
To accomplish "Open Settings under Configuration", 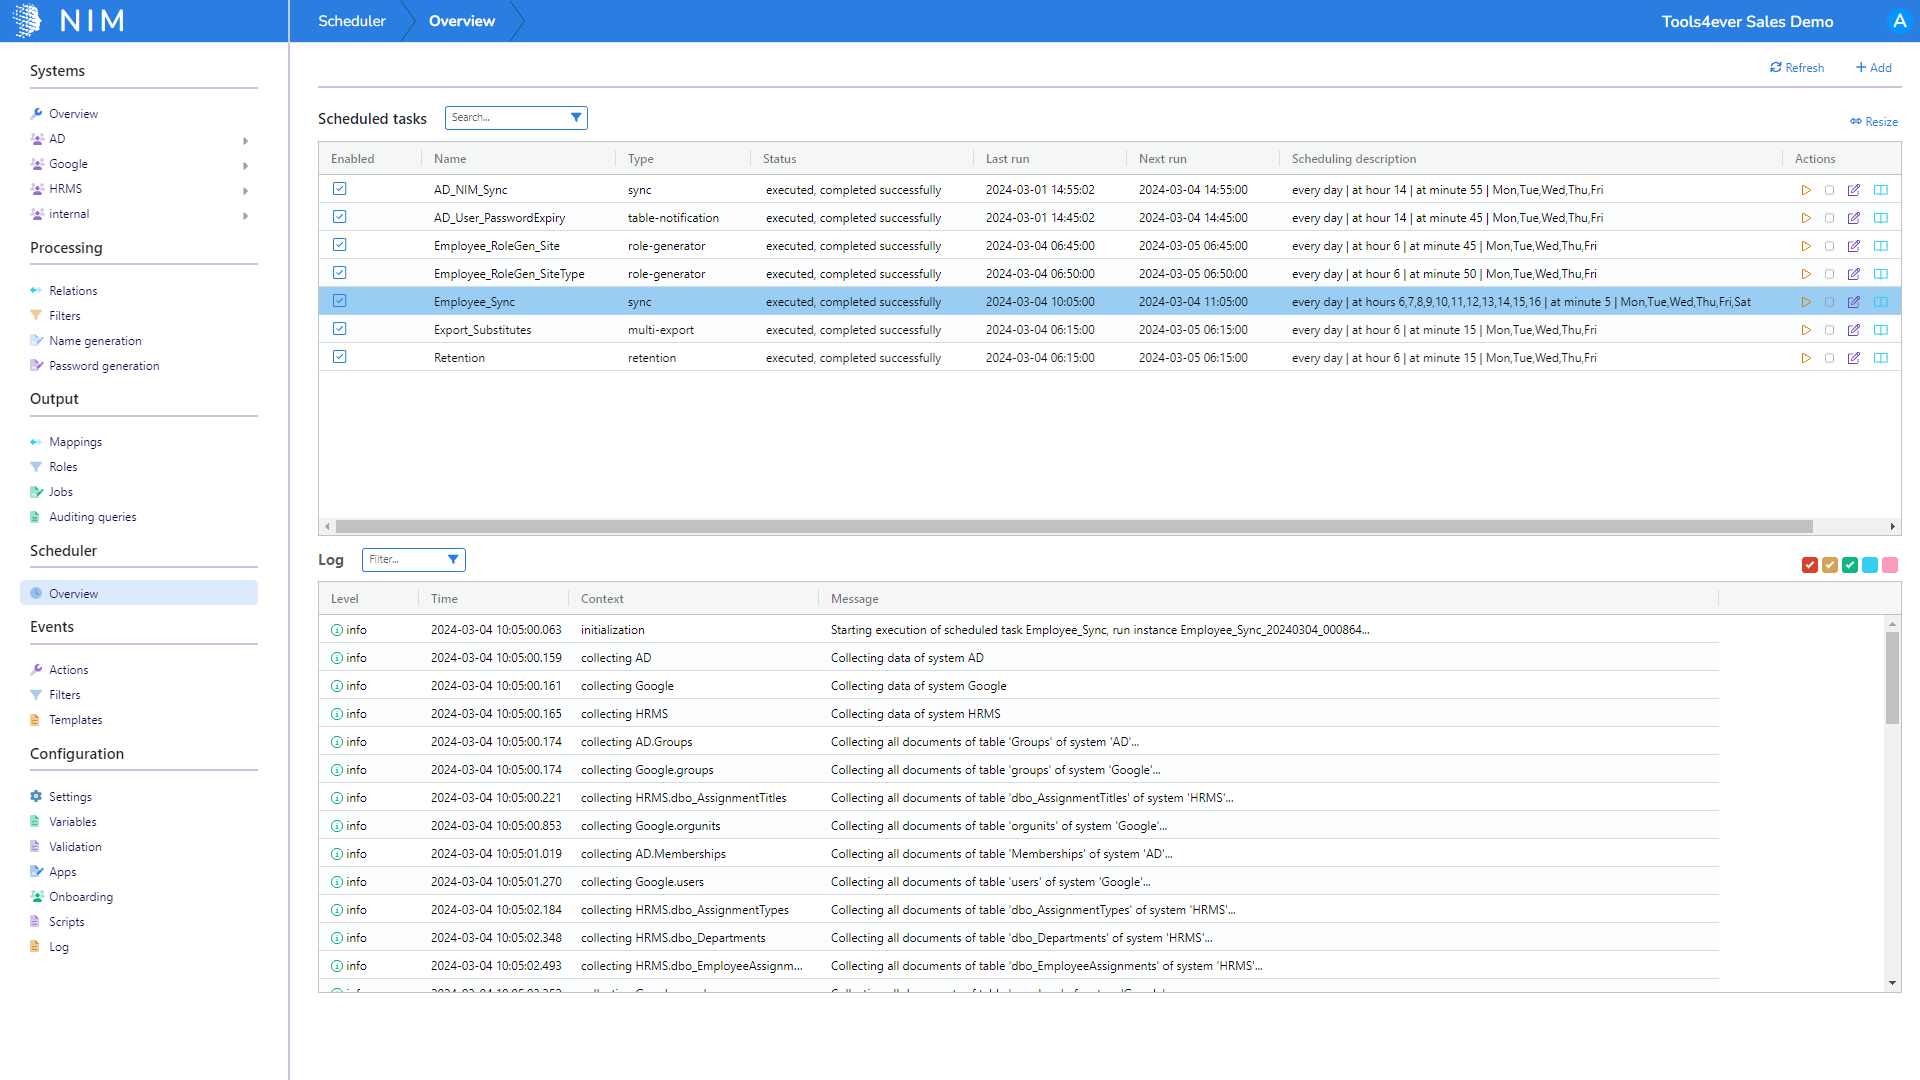I will (70, 797).
